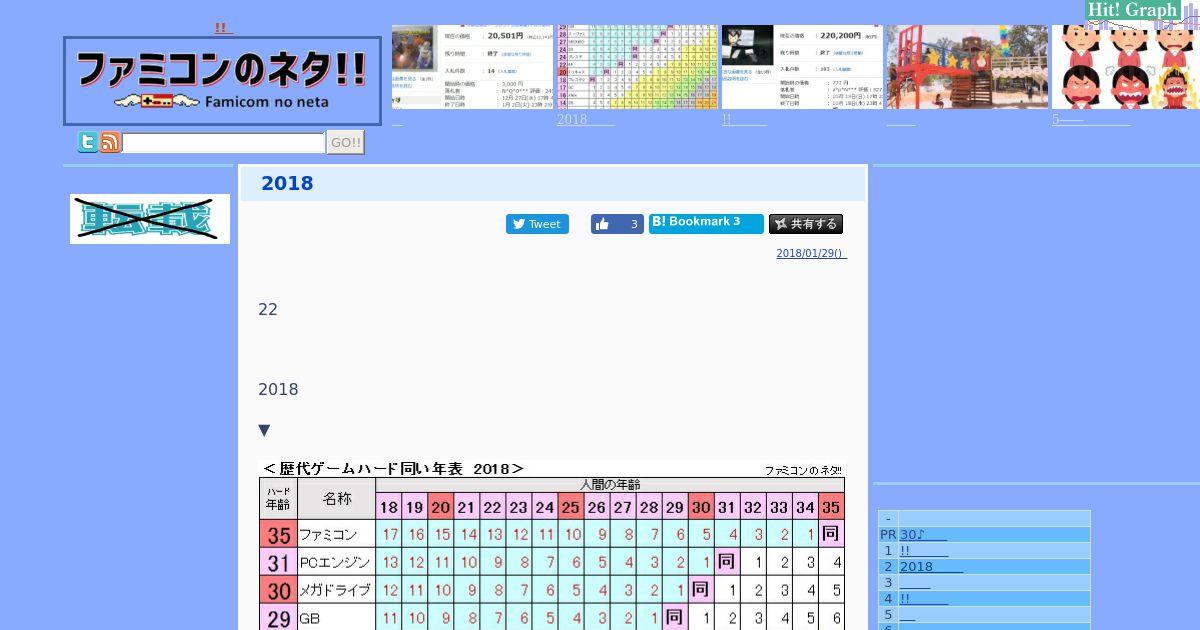This screenshot has width=1200, height=630.
Task: Open the 2018/01/29 date link
Action: tap(811, 253)
